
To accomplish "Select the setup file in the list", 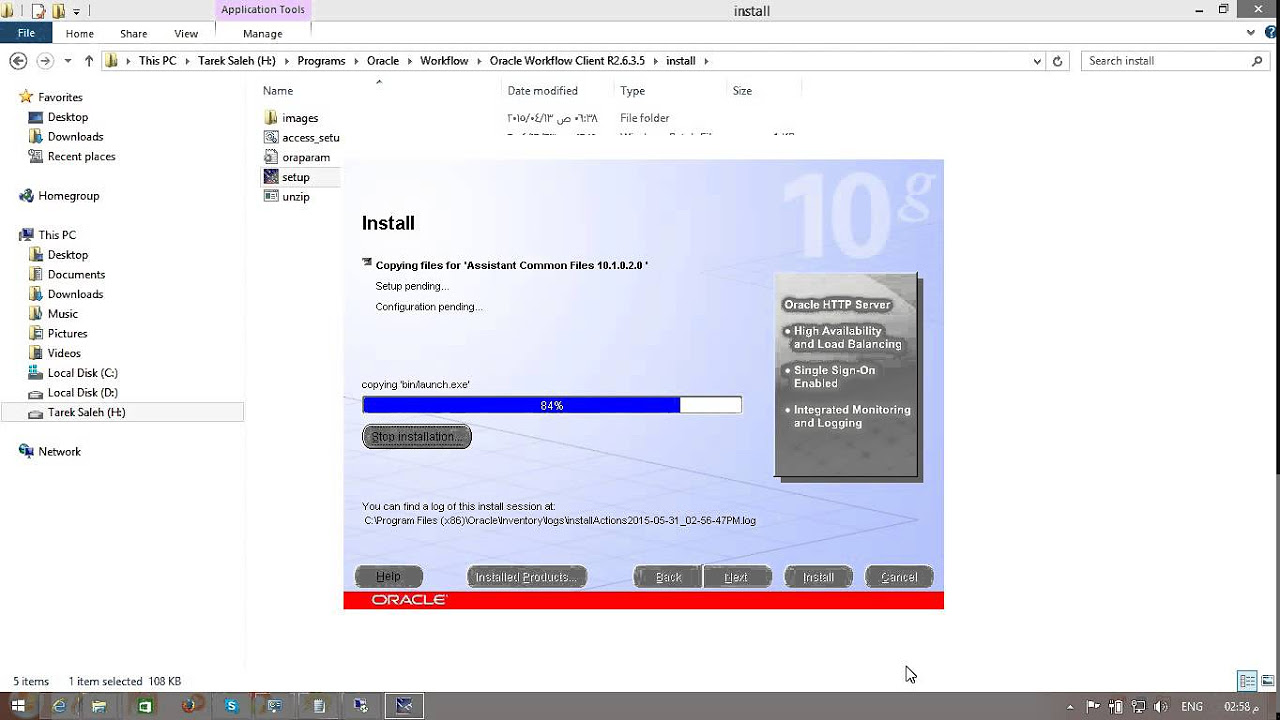I will click(296, 177).
